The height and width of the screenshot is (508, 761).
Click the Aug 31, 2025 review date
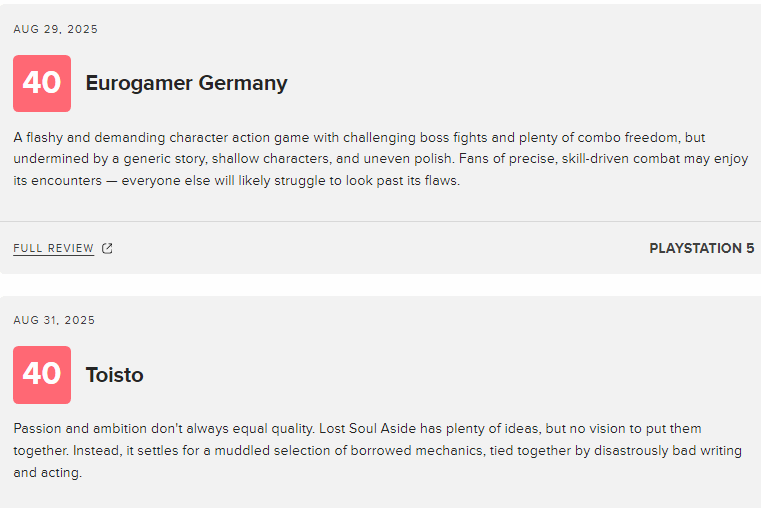pyautogui.click(x=55, y=320)
